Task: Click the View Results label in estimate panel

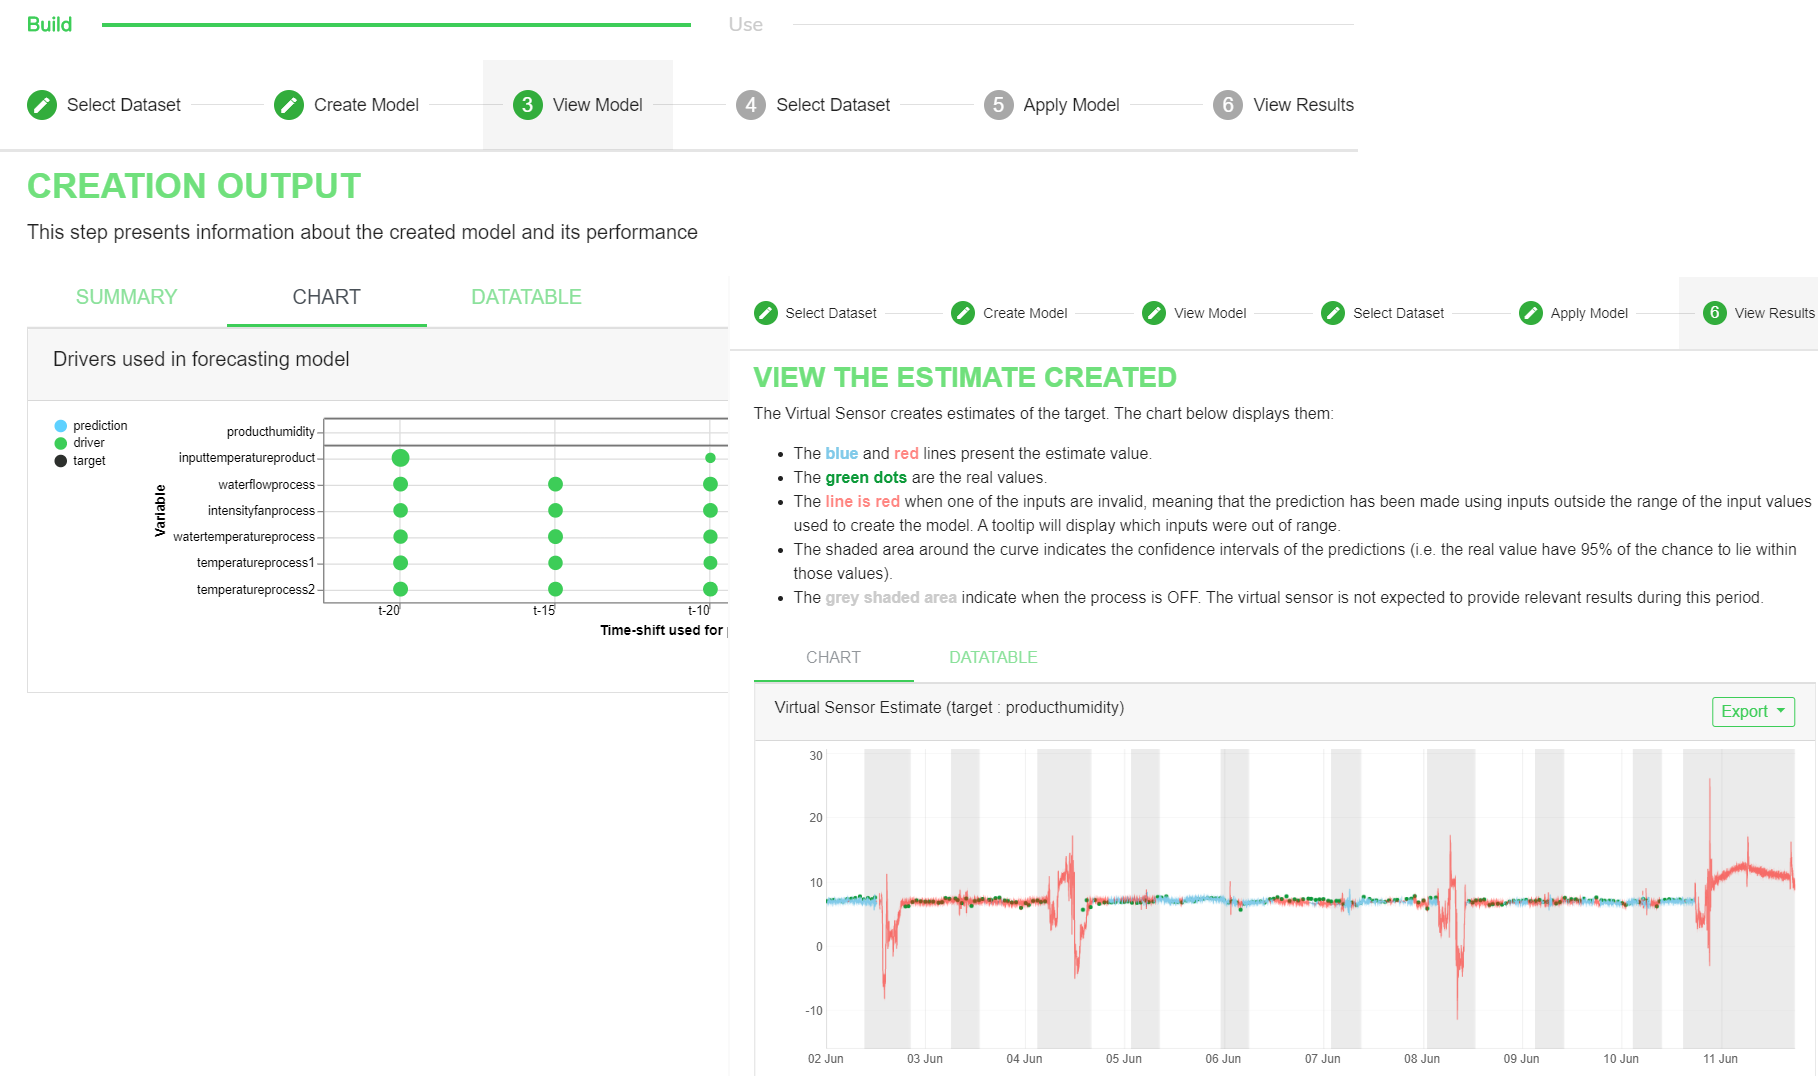Action: tap(1774, 313)
